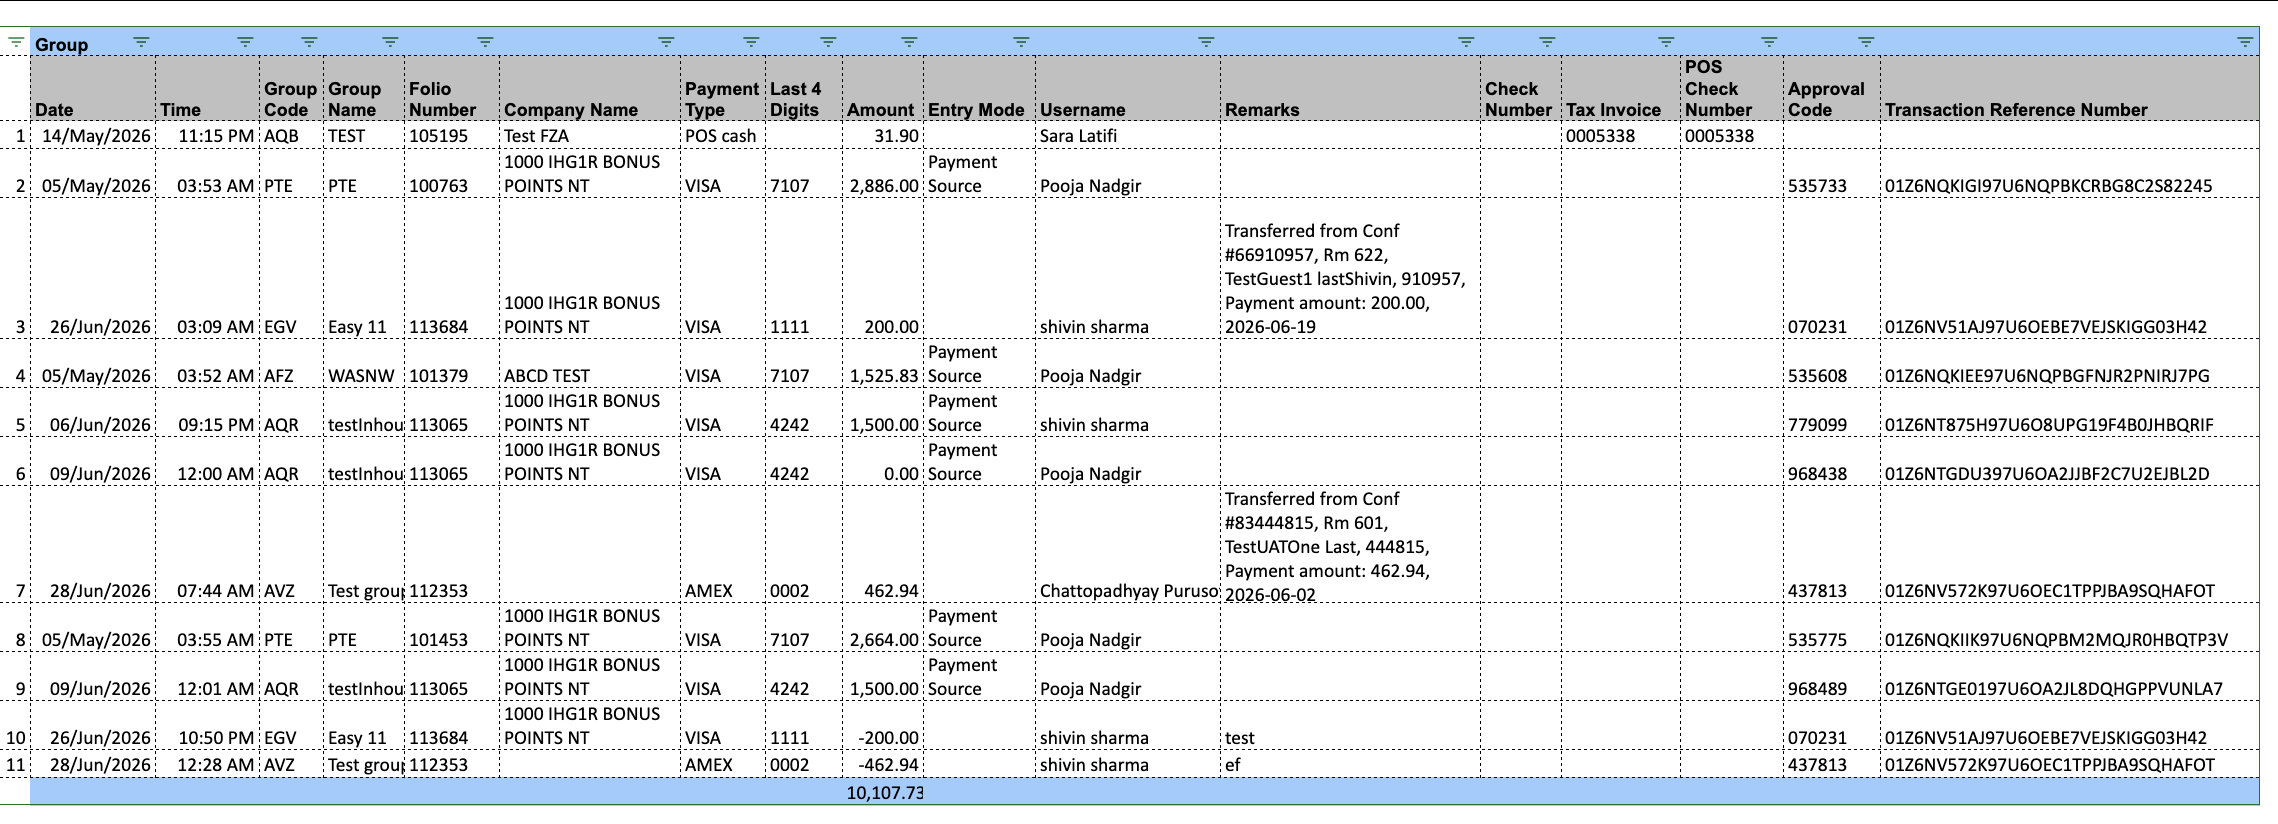Open the filter icon above Time column
Image resolution: width=2278 pixels, height=824 pixels.
point(245,42)
